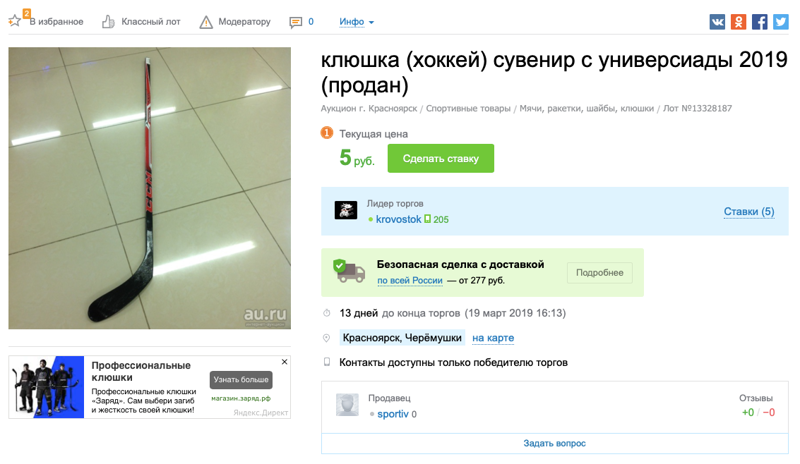
Task: Show location 'на карте' link
Action: (493, 338)
